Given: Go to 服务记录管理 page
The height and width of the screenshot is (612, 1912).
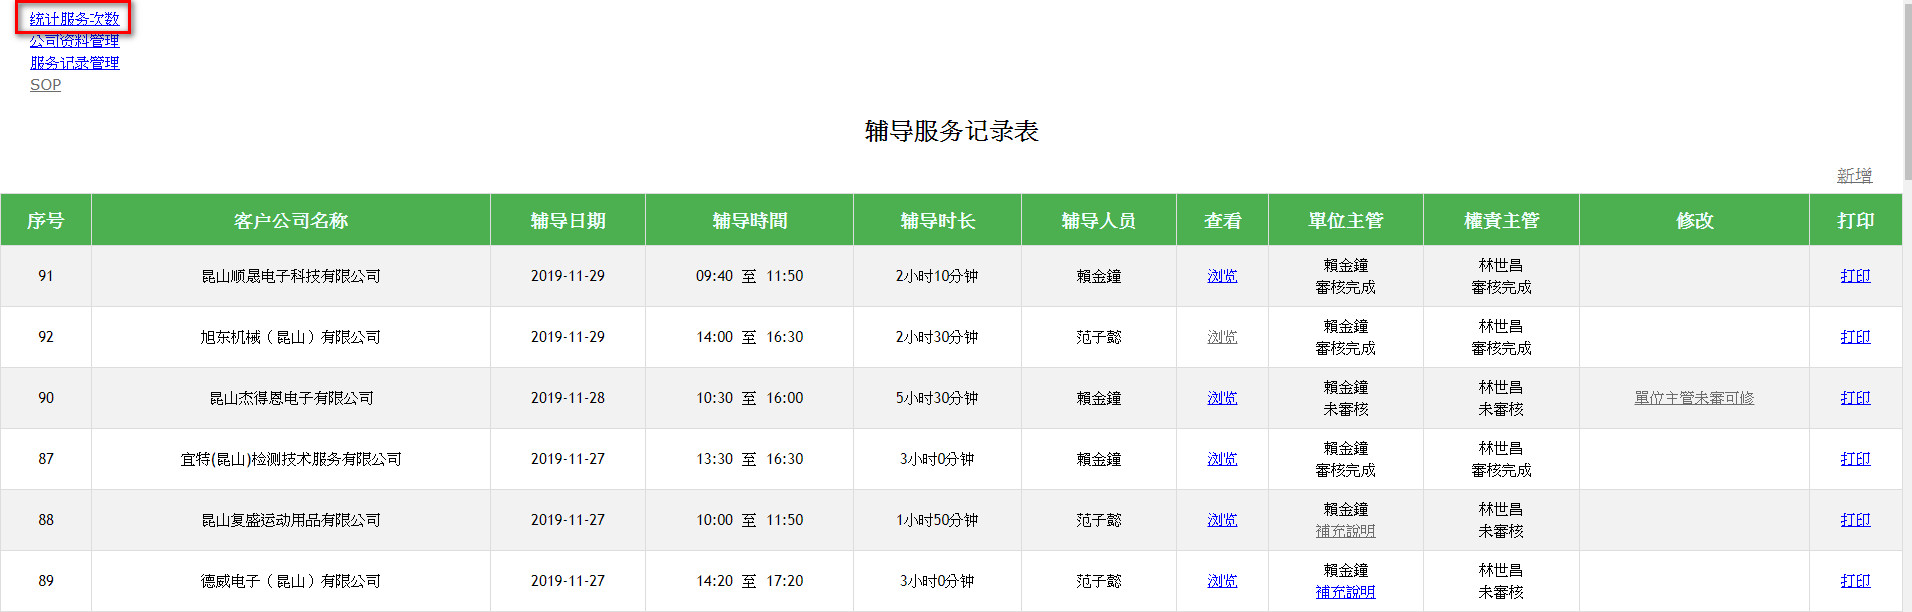Looking at the screenshot, I should [x=74, y=63].
